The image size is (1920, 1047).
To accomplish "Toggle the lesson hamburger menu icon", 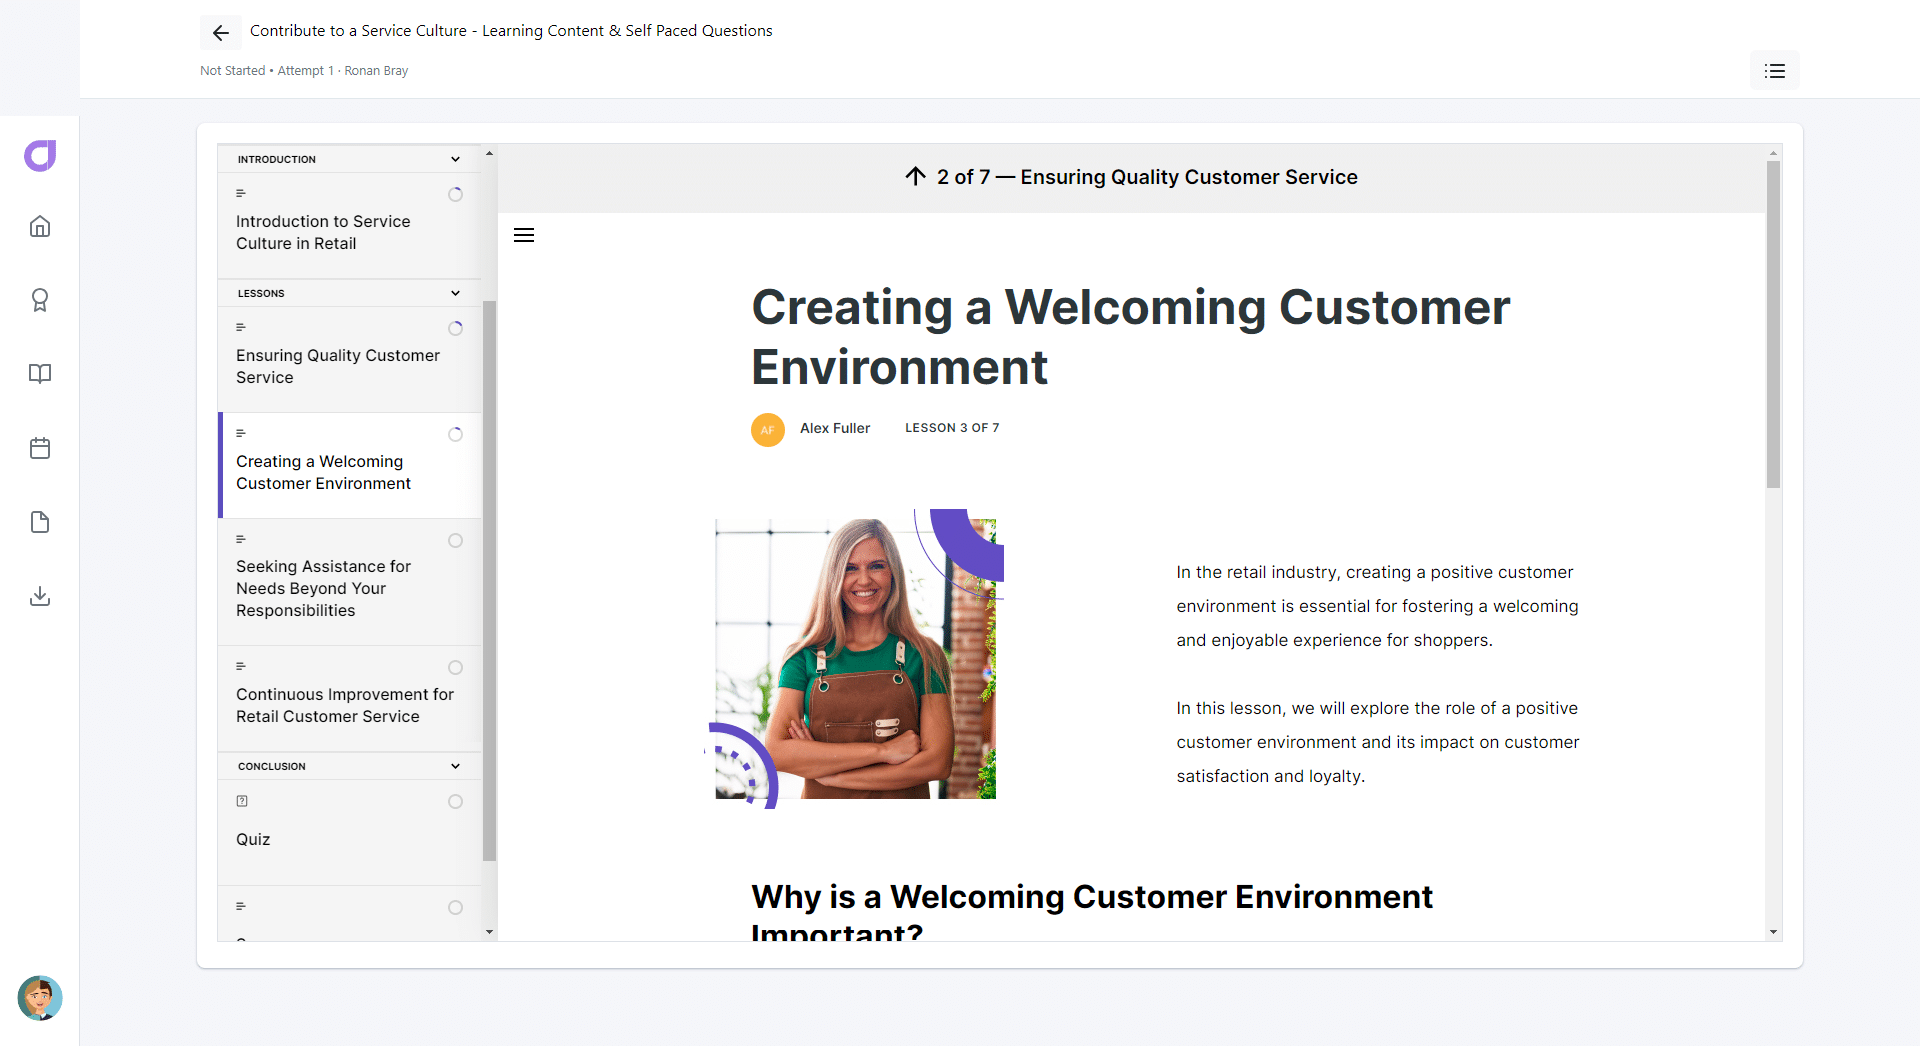I will tap(524, 235).
